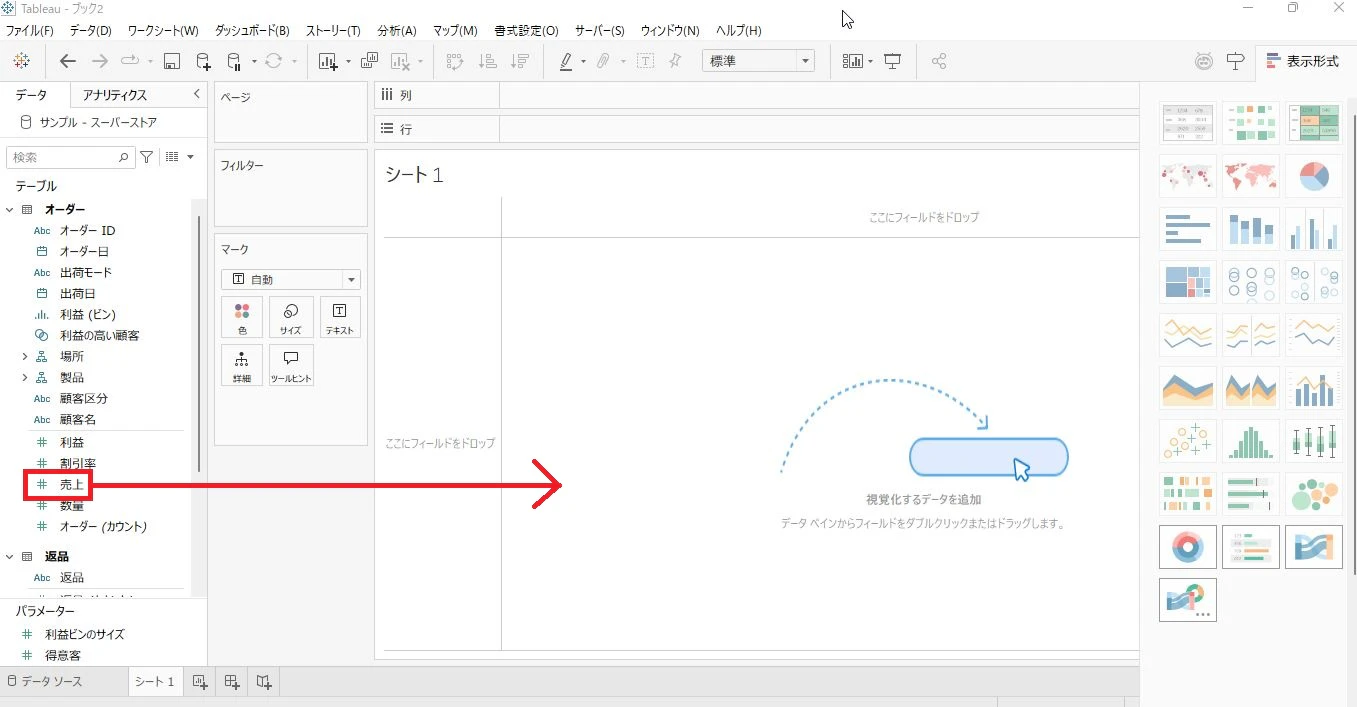Screen dimensions: 1357x707
Task: Toggle mark labels with the T toolbar icon
Action: click(645, 61)
